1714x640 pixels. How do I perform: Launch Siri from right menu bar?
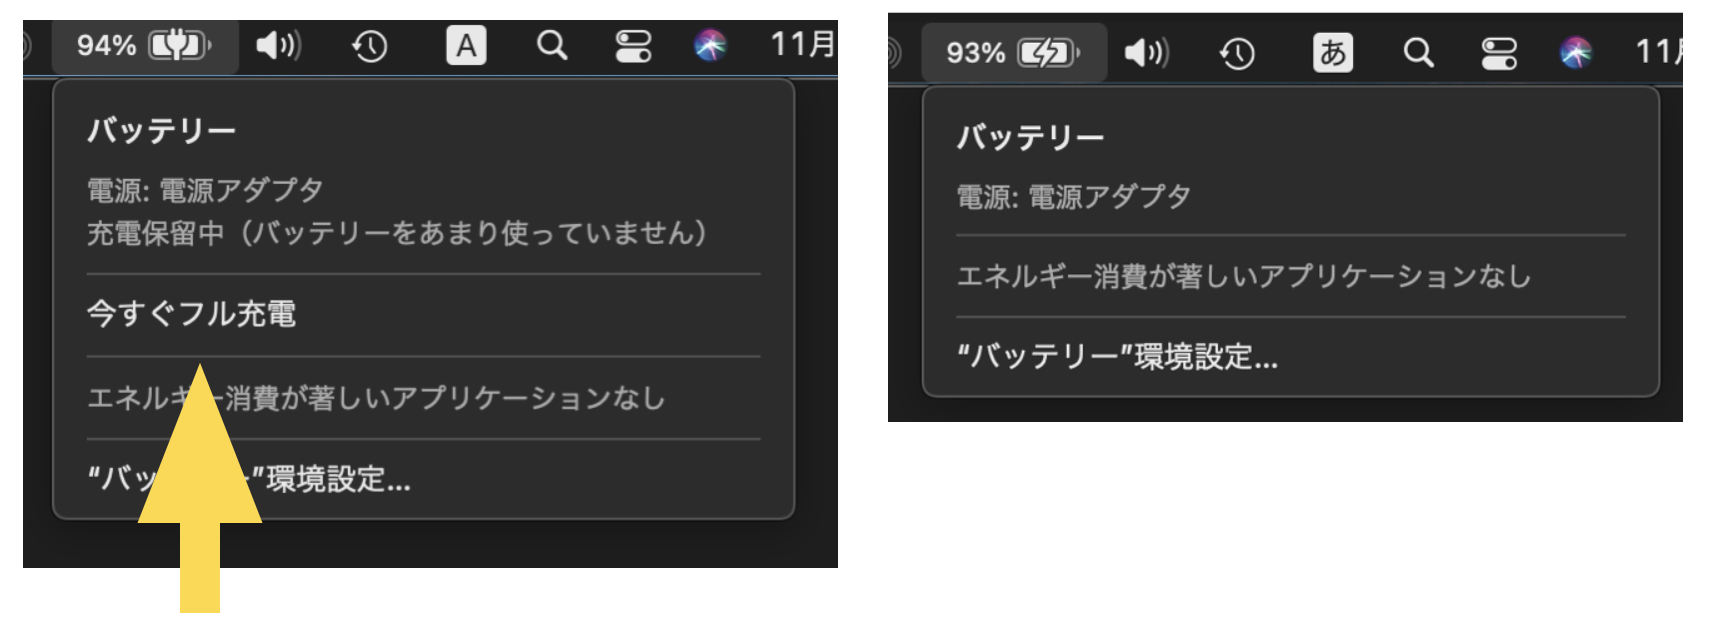[x=1576, y=52]
